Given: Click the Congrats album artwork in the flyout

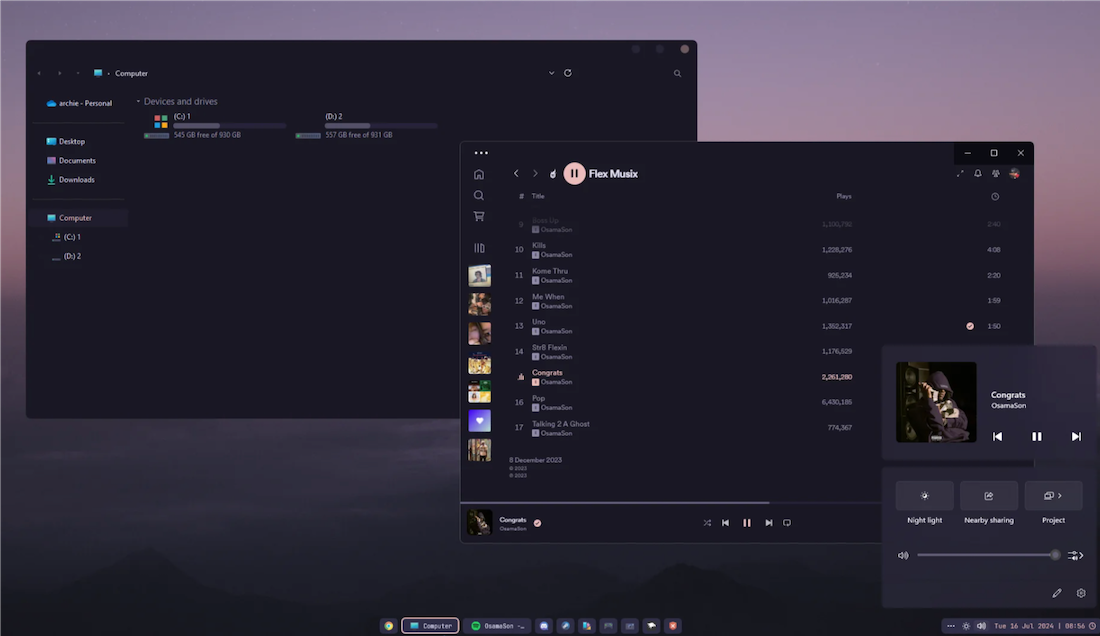Looking at the screenshot, I should (x=935, y=401).
